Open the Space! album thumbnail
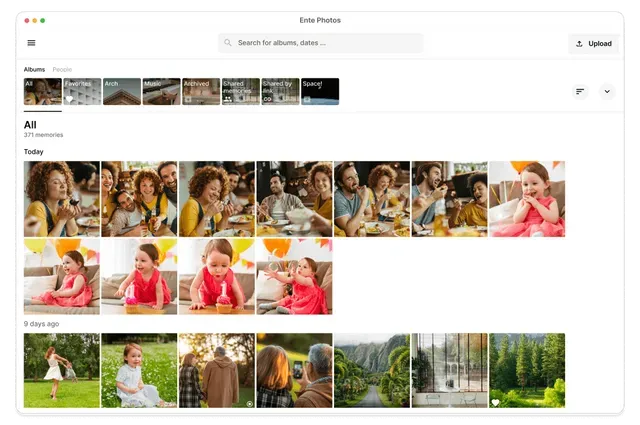This screenshot has width=640, height=425. [320, 92]
